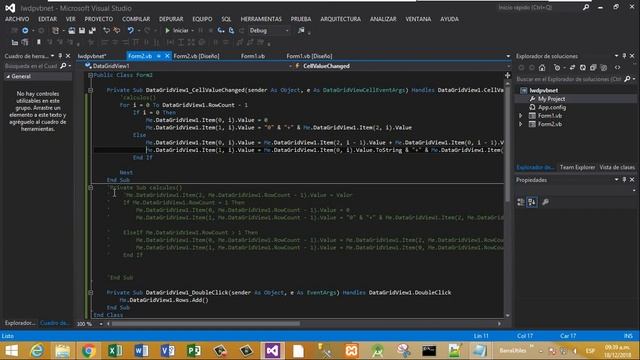
Task: Open the EDITAR menu
Action: 47,19
